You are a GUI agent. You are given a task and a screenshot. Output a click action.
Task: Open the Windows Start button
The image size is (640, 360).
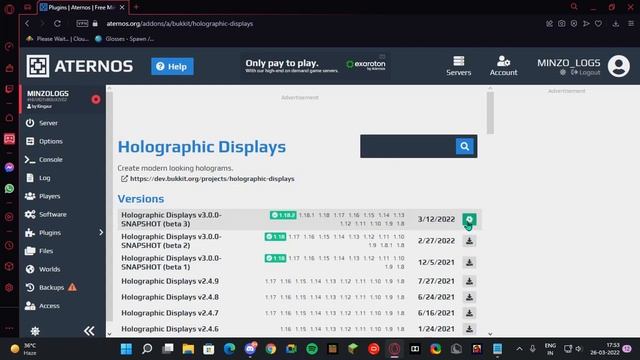[x=126, y=349]
